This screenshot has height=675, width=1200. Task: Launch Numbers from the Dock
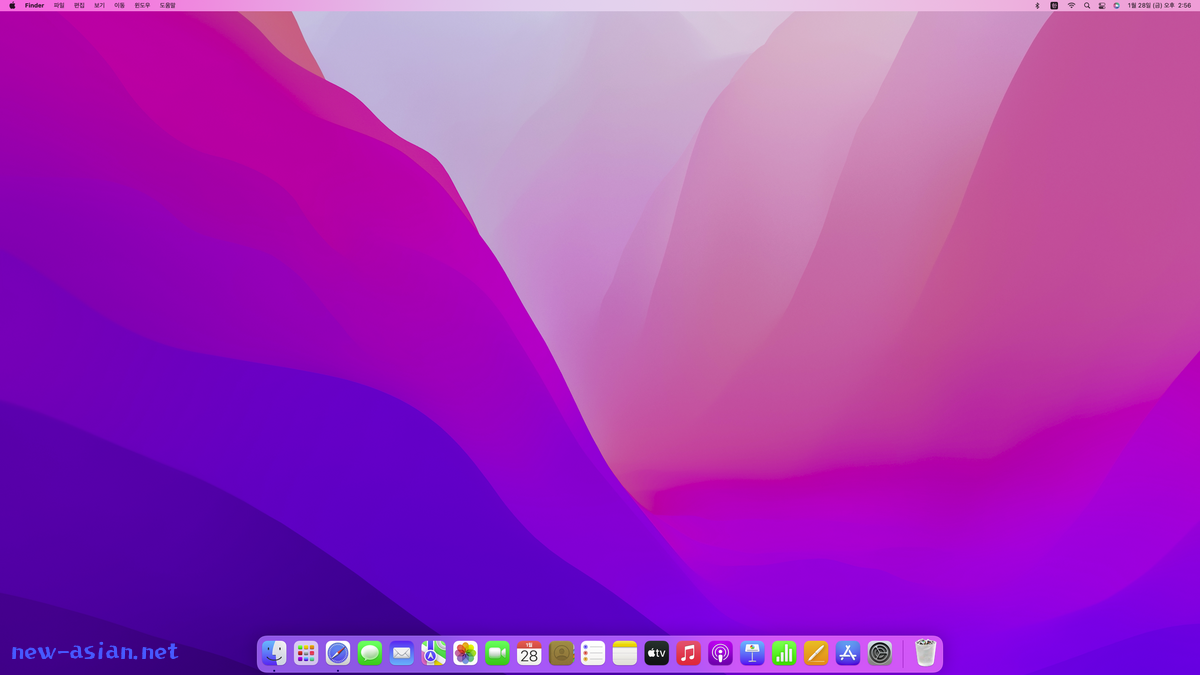[784, 653]
